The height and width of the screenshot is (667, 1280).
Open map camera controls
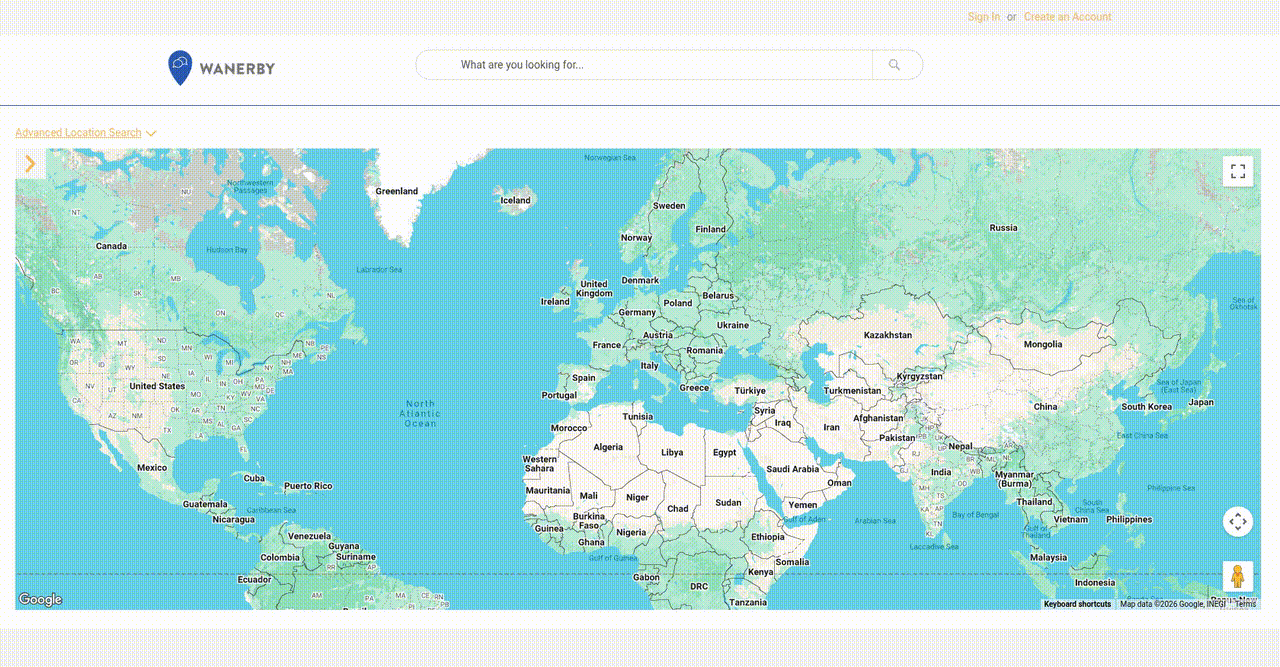click(1238, 522)
